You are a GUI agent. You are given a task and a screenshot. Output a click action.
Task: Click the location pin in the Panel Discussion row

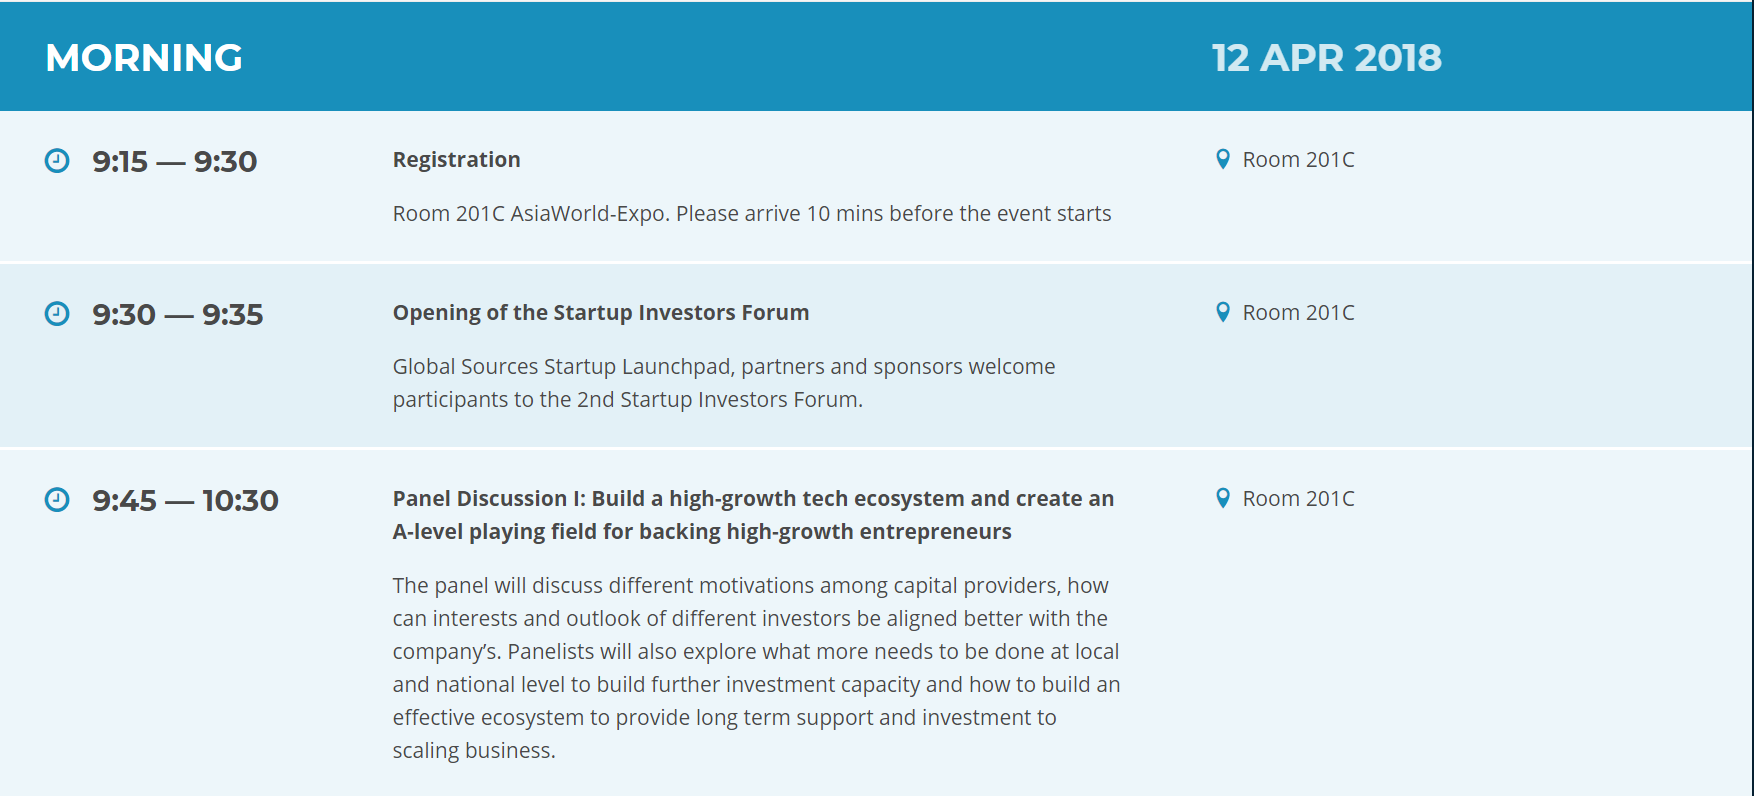[x=1222, y=498]
